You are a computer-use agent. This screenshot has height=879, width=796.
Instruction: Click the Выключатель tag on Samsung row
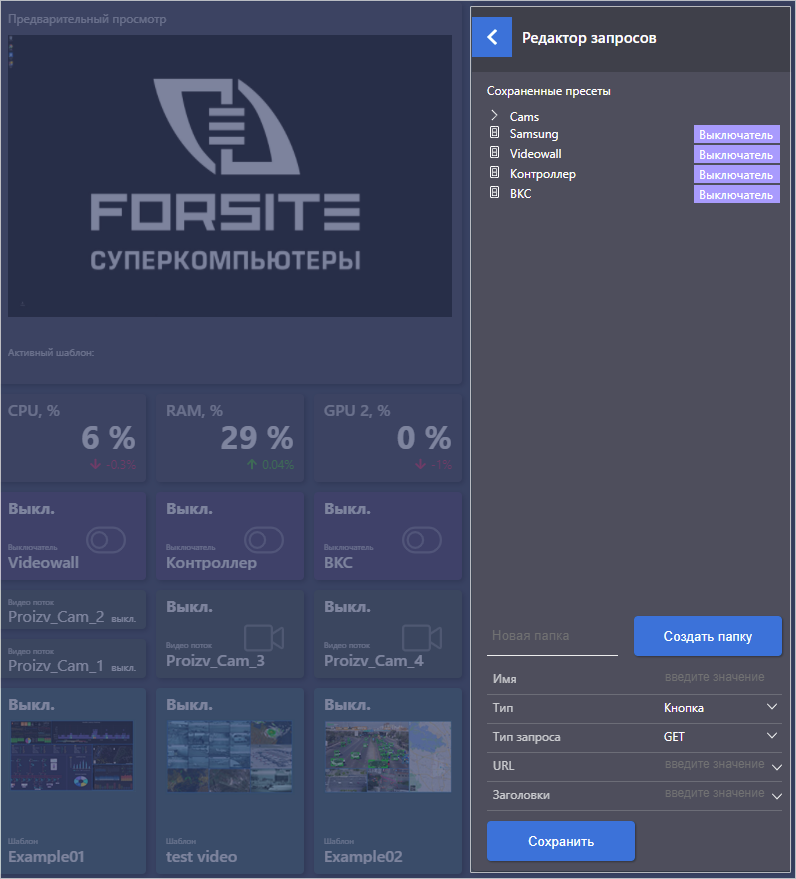click(x=737, y=135)
